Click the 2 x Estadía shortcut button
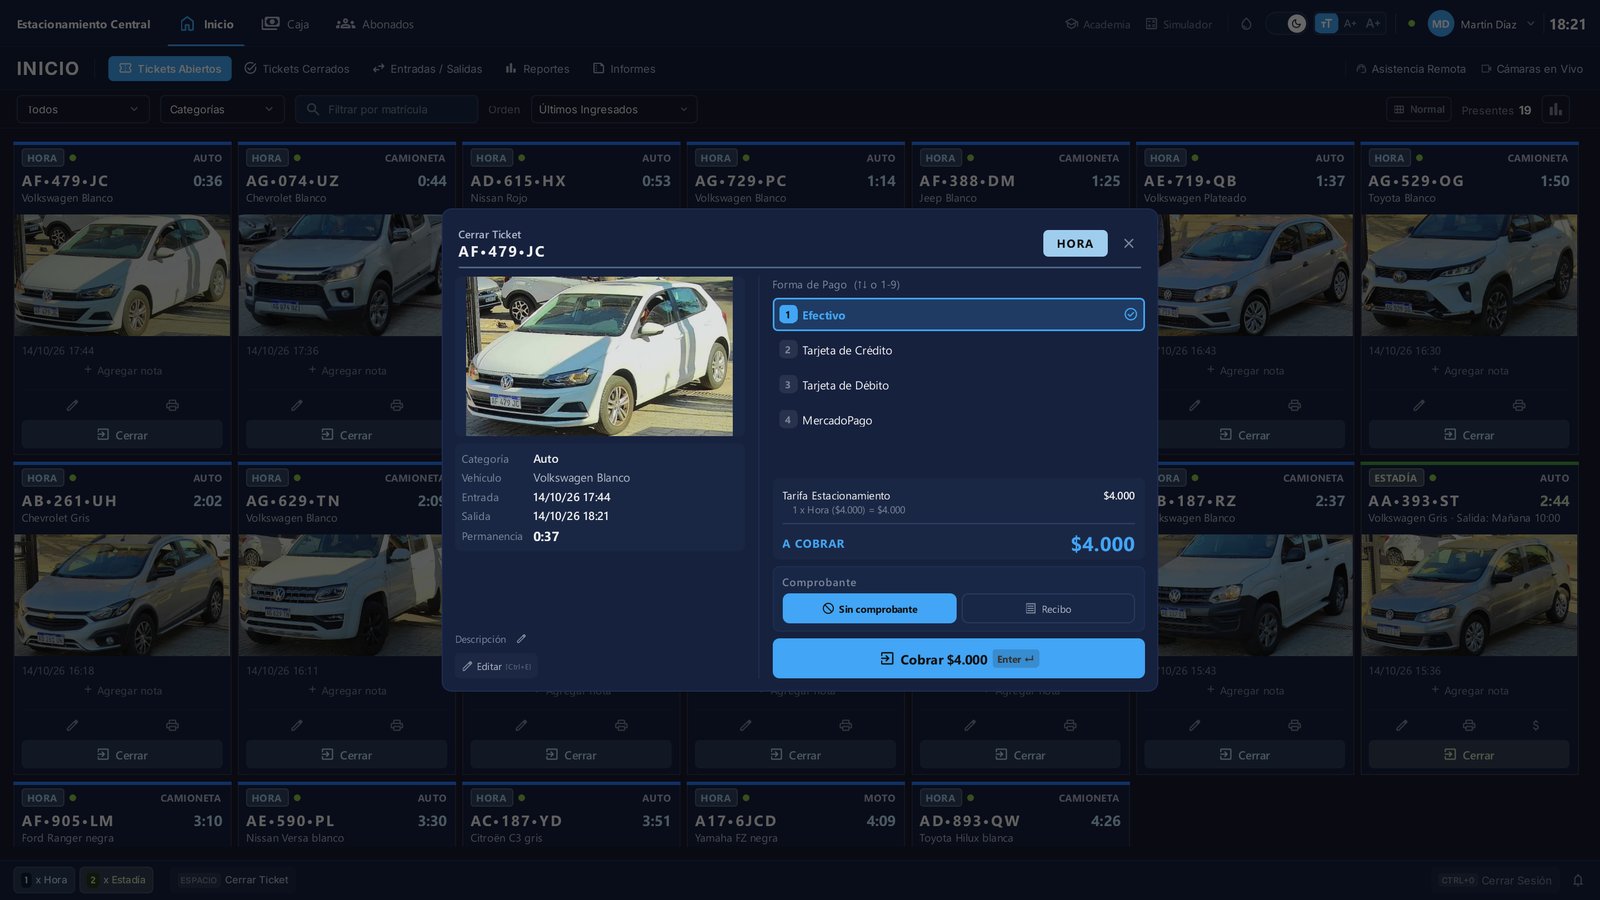Viewport: 1600px width, 900px height. click(117, 880)
